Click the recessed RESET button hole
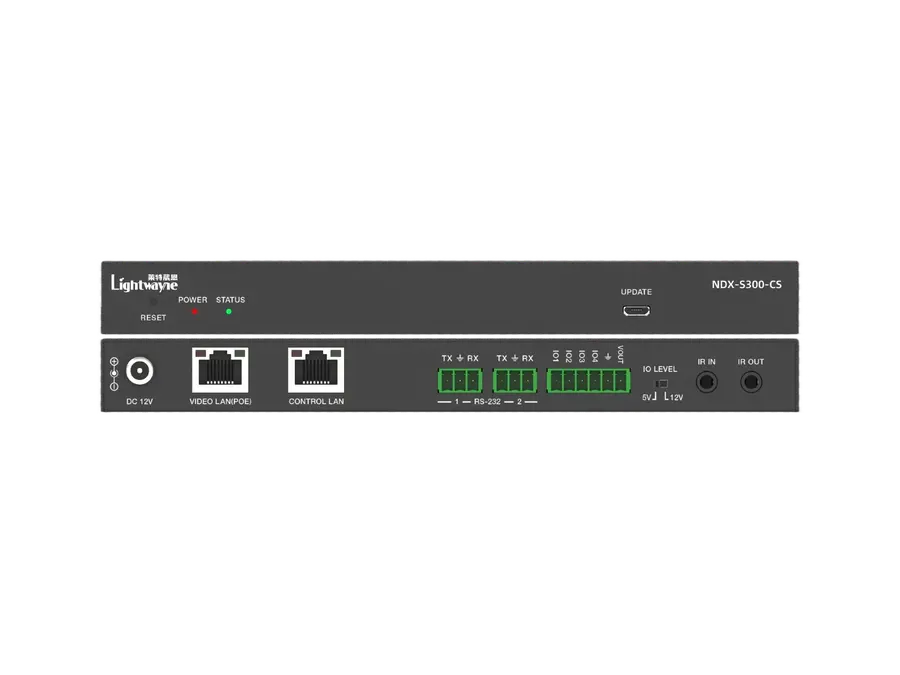The height and width of the screenshot is (675, 900). tap(153, 302)
